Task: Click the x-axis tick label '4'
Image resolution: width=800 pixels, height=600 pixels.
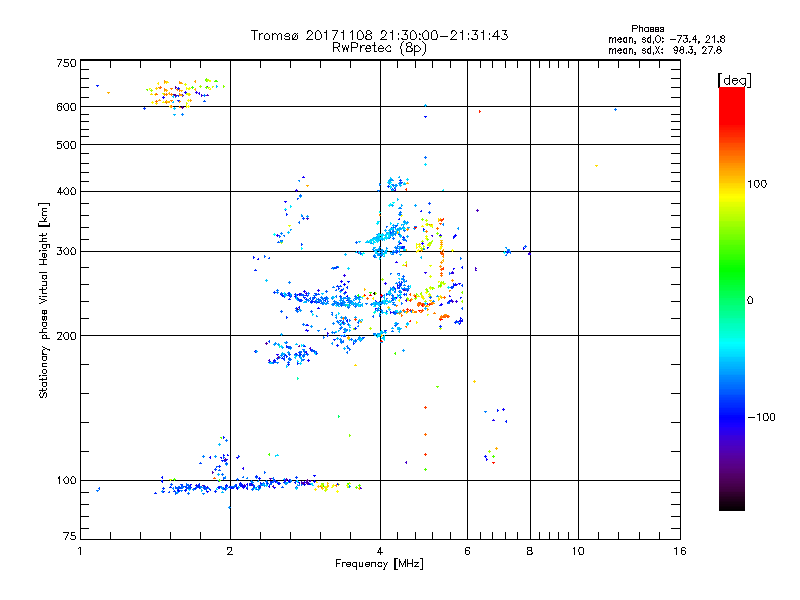Action: pos(380,551)
